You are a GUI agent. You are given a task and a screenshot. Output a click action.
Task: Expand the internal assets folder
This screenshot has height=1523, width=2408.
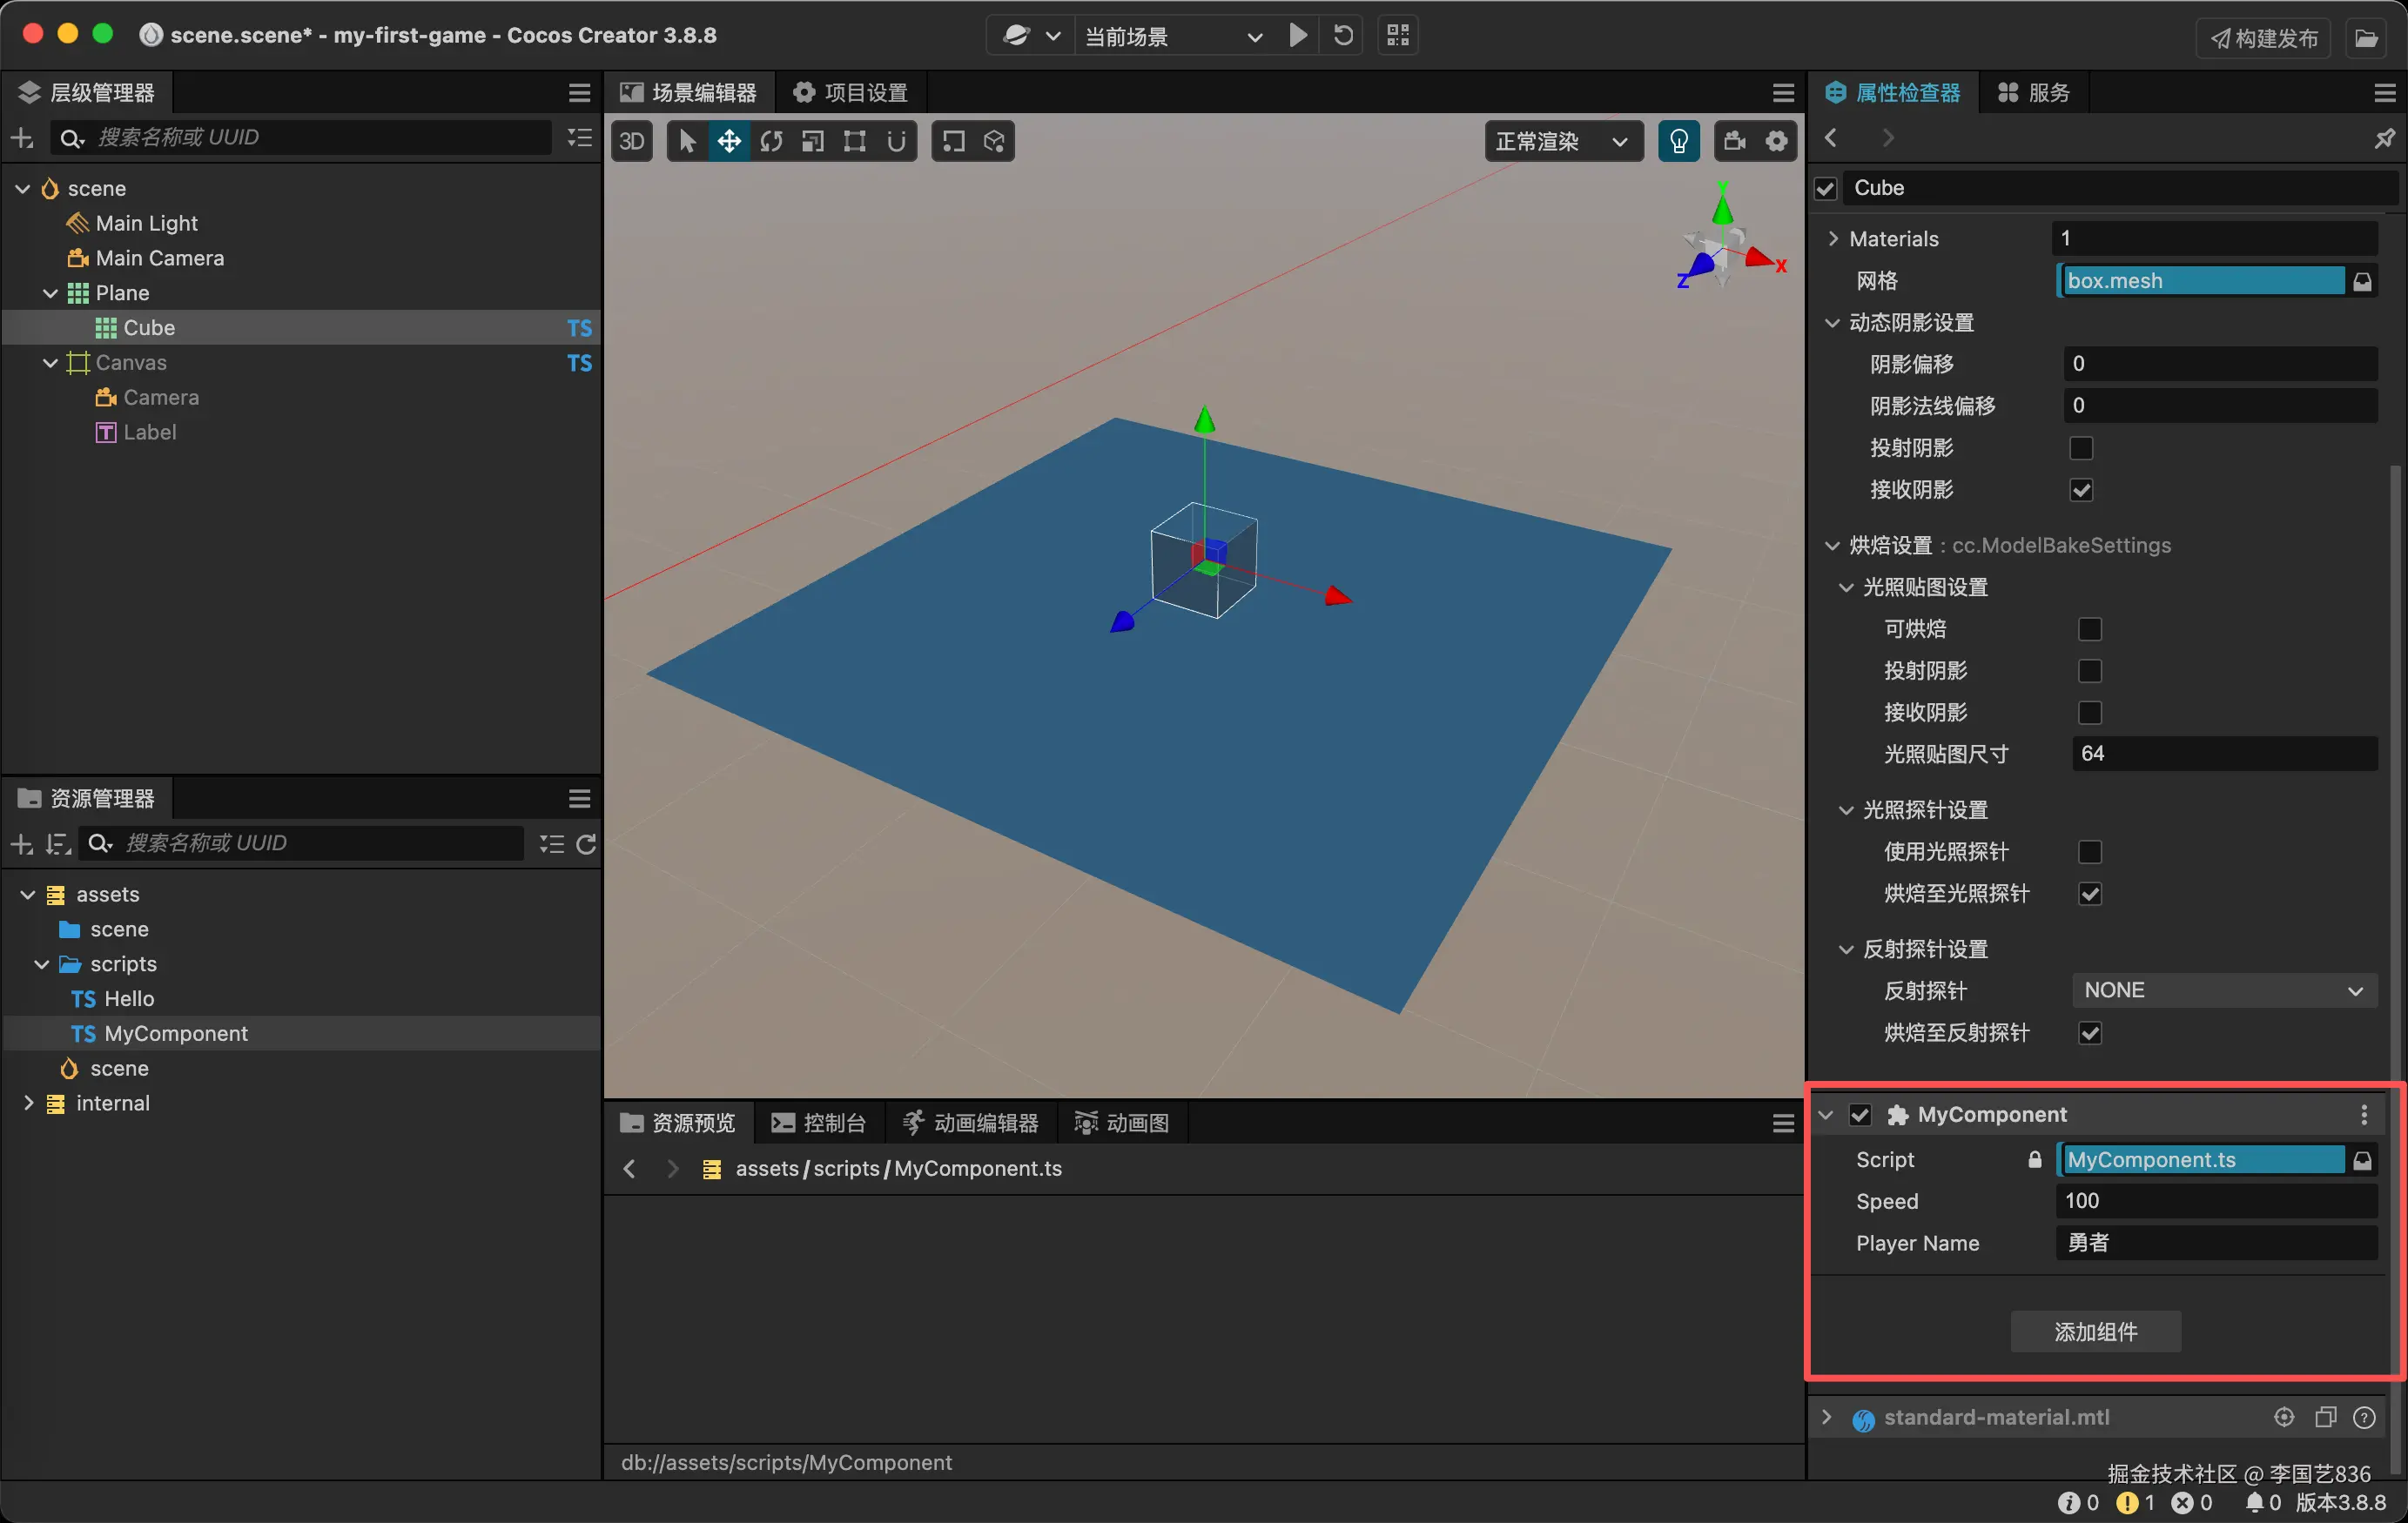pos(28,1103)
